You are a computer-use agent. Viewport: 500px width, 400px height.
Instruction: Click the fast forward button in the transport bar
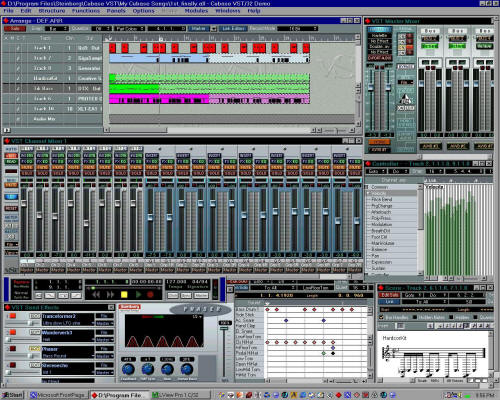click(110, 295)
